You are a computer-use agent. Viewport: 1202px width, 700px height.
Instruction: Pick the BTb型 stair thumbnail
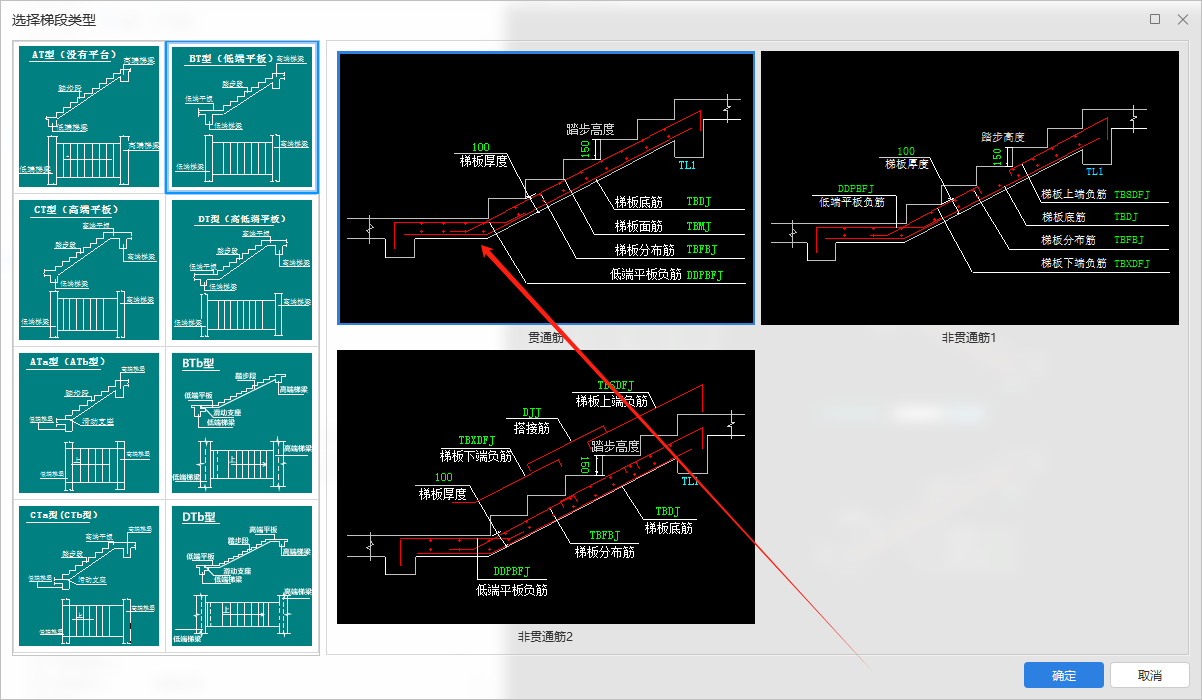click(x=242, y=423)
